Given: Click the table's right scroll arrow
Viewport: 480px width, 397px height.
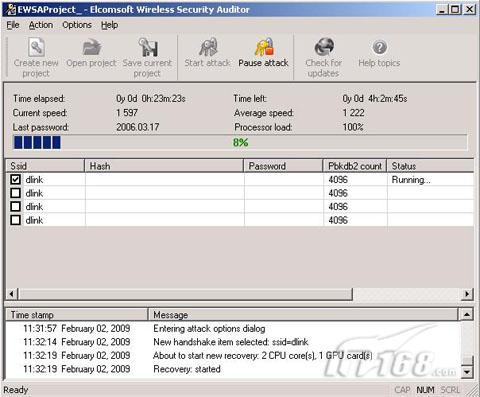Looking at the screenshot, I should (467, 294).
